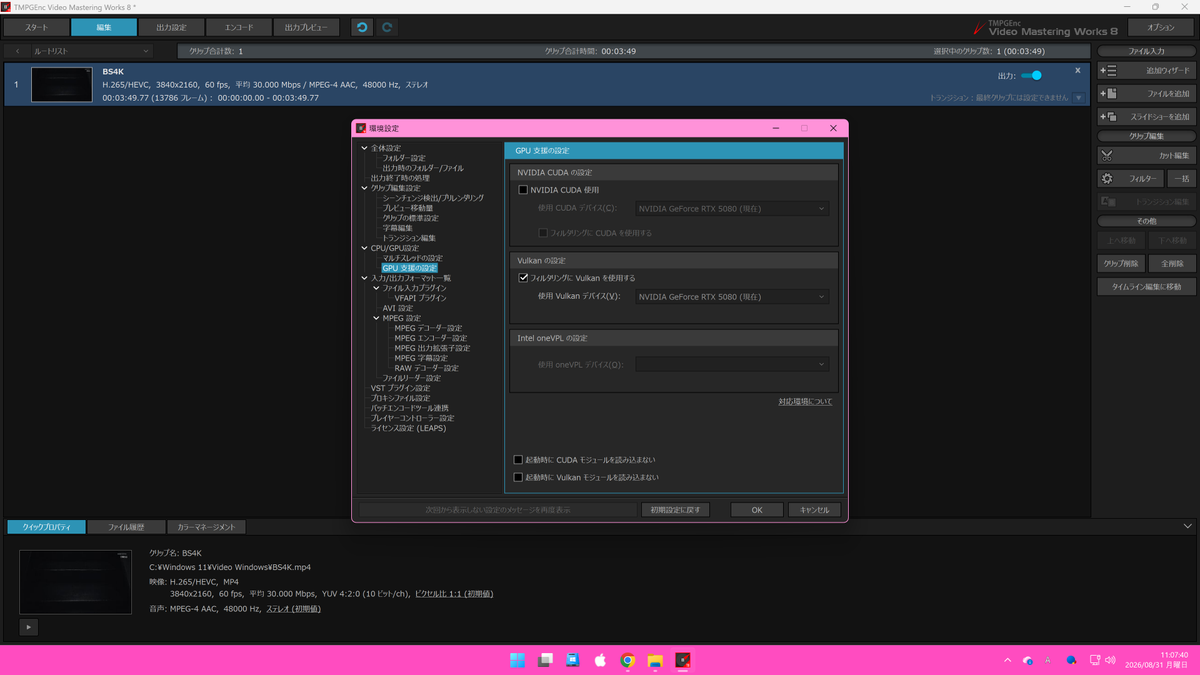The height and width of the screenshot is (675, 1200).
Task: Select フォルダー設定 in settings tree
Action: (x=404, y=158)
